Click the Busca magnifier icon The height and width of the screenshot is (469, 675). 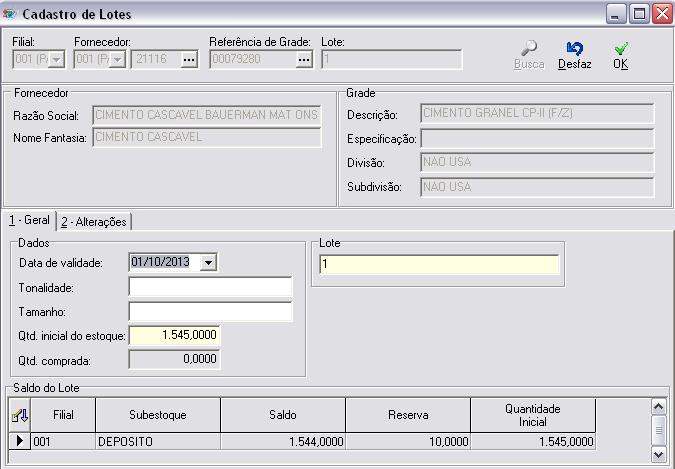529,48
